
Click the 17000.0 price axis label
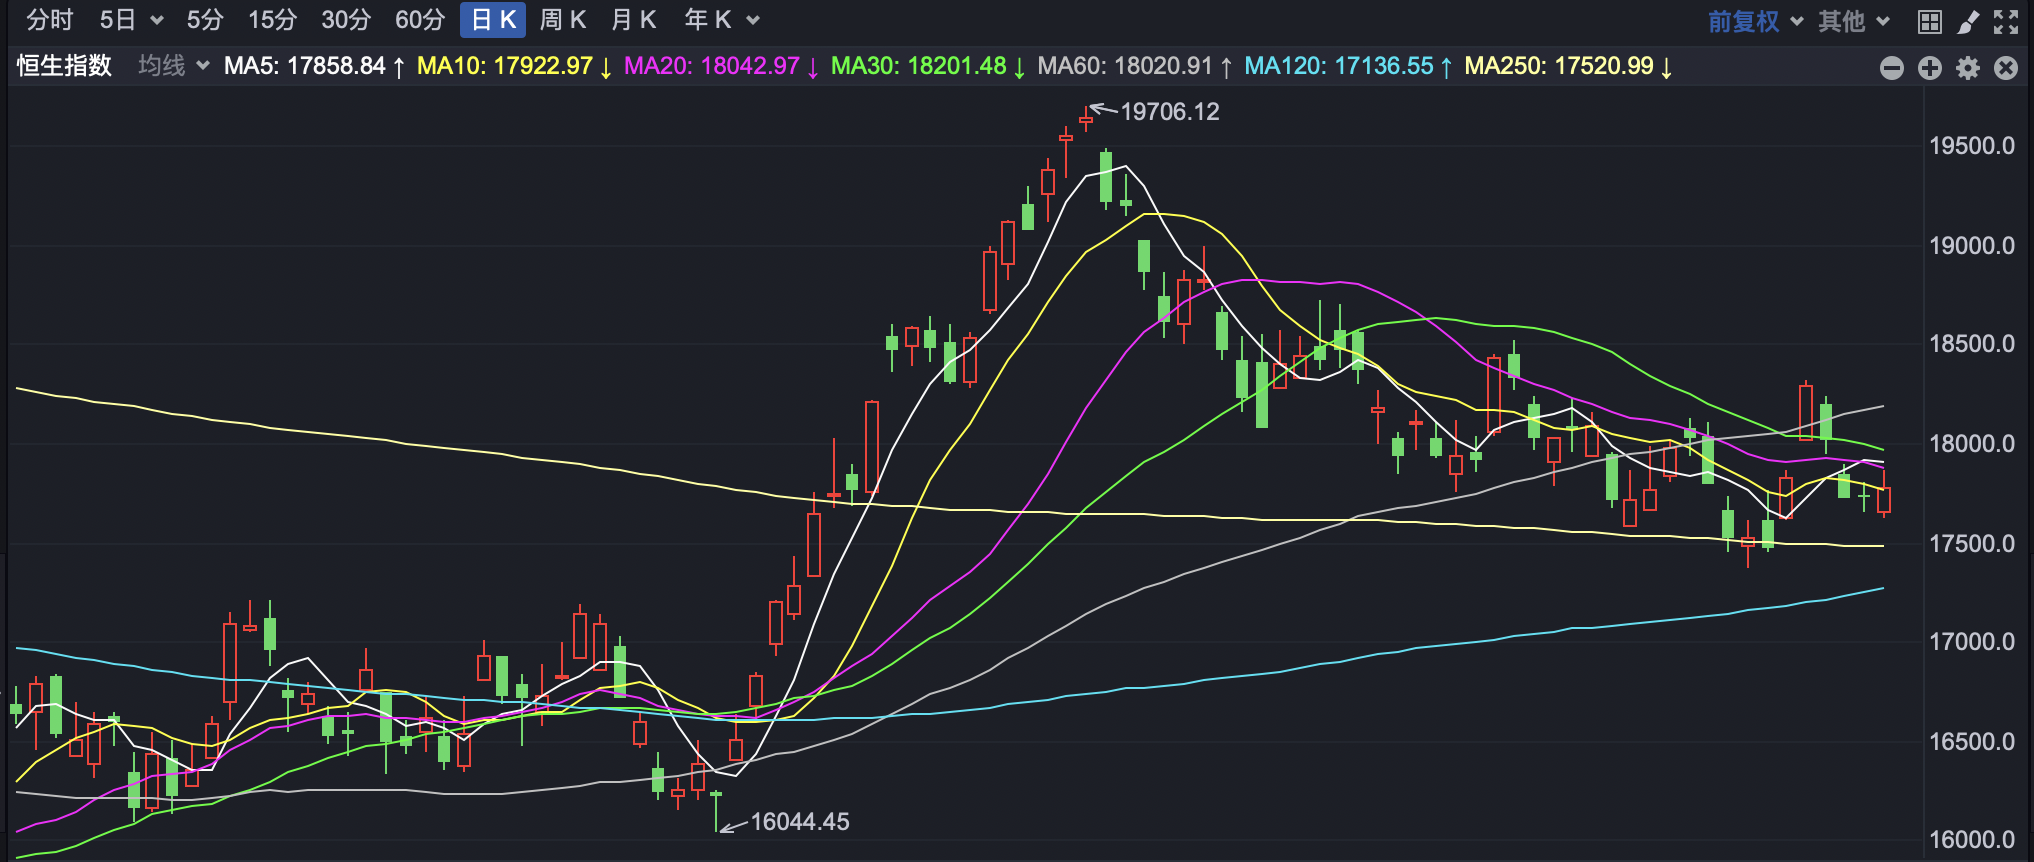pyautogui.click(x=1972, y=642)
